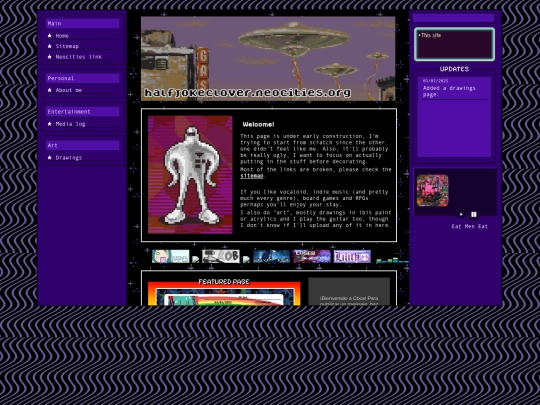Click the Cbox chat widget area

pos(349,292)
